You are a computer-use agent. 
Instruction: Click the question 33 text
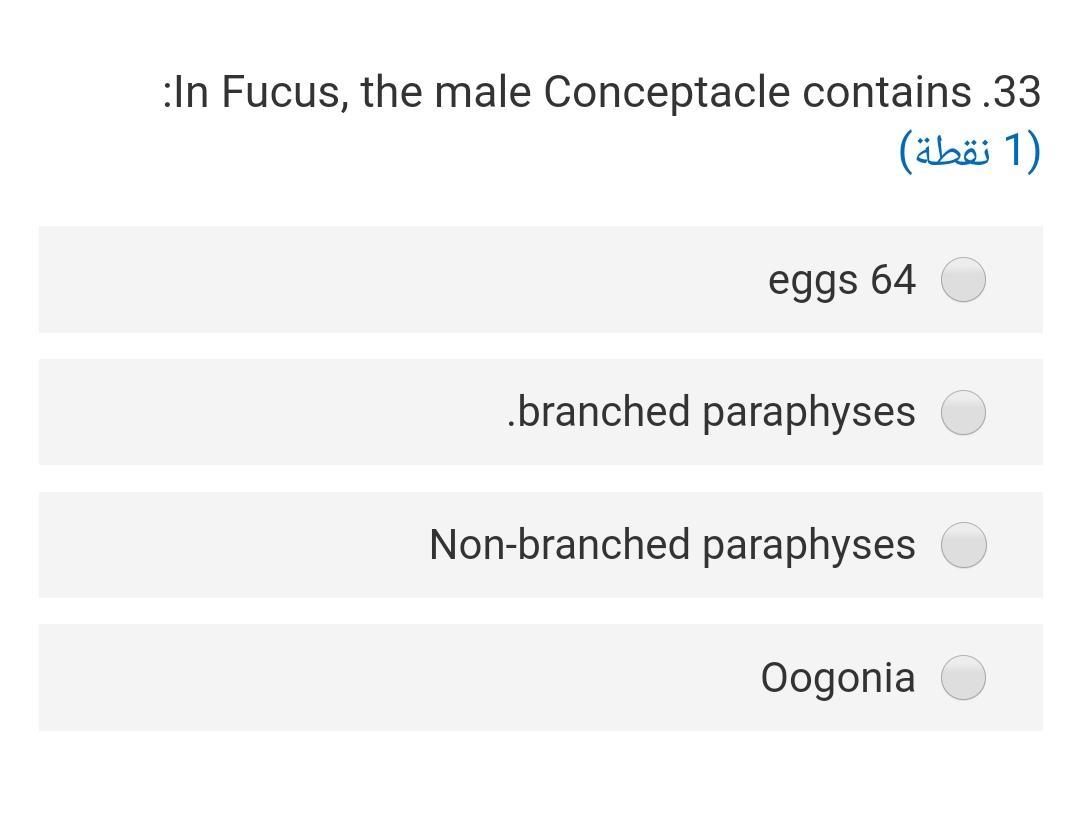coord(600,91)
